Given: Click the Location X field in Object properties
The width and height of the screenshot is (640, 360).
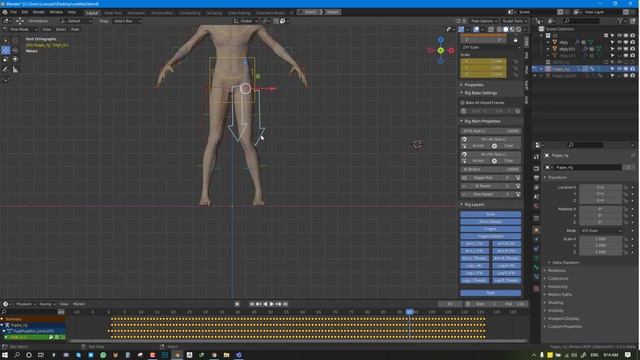Looking at the screenshot, I should tap(601, 187).
